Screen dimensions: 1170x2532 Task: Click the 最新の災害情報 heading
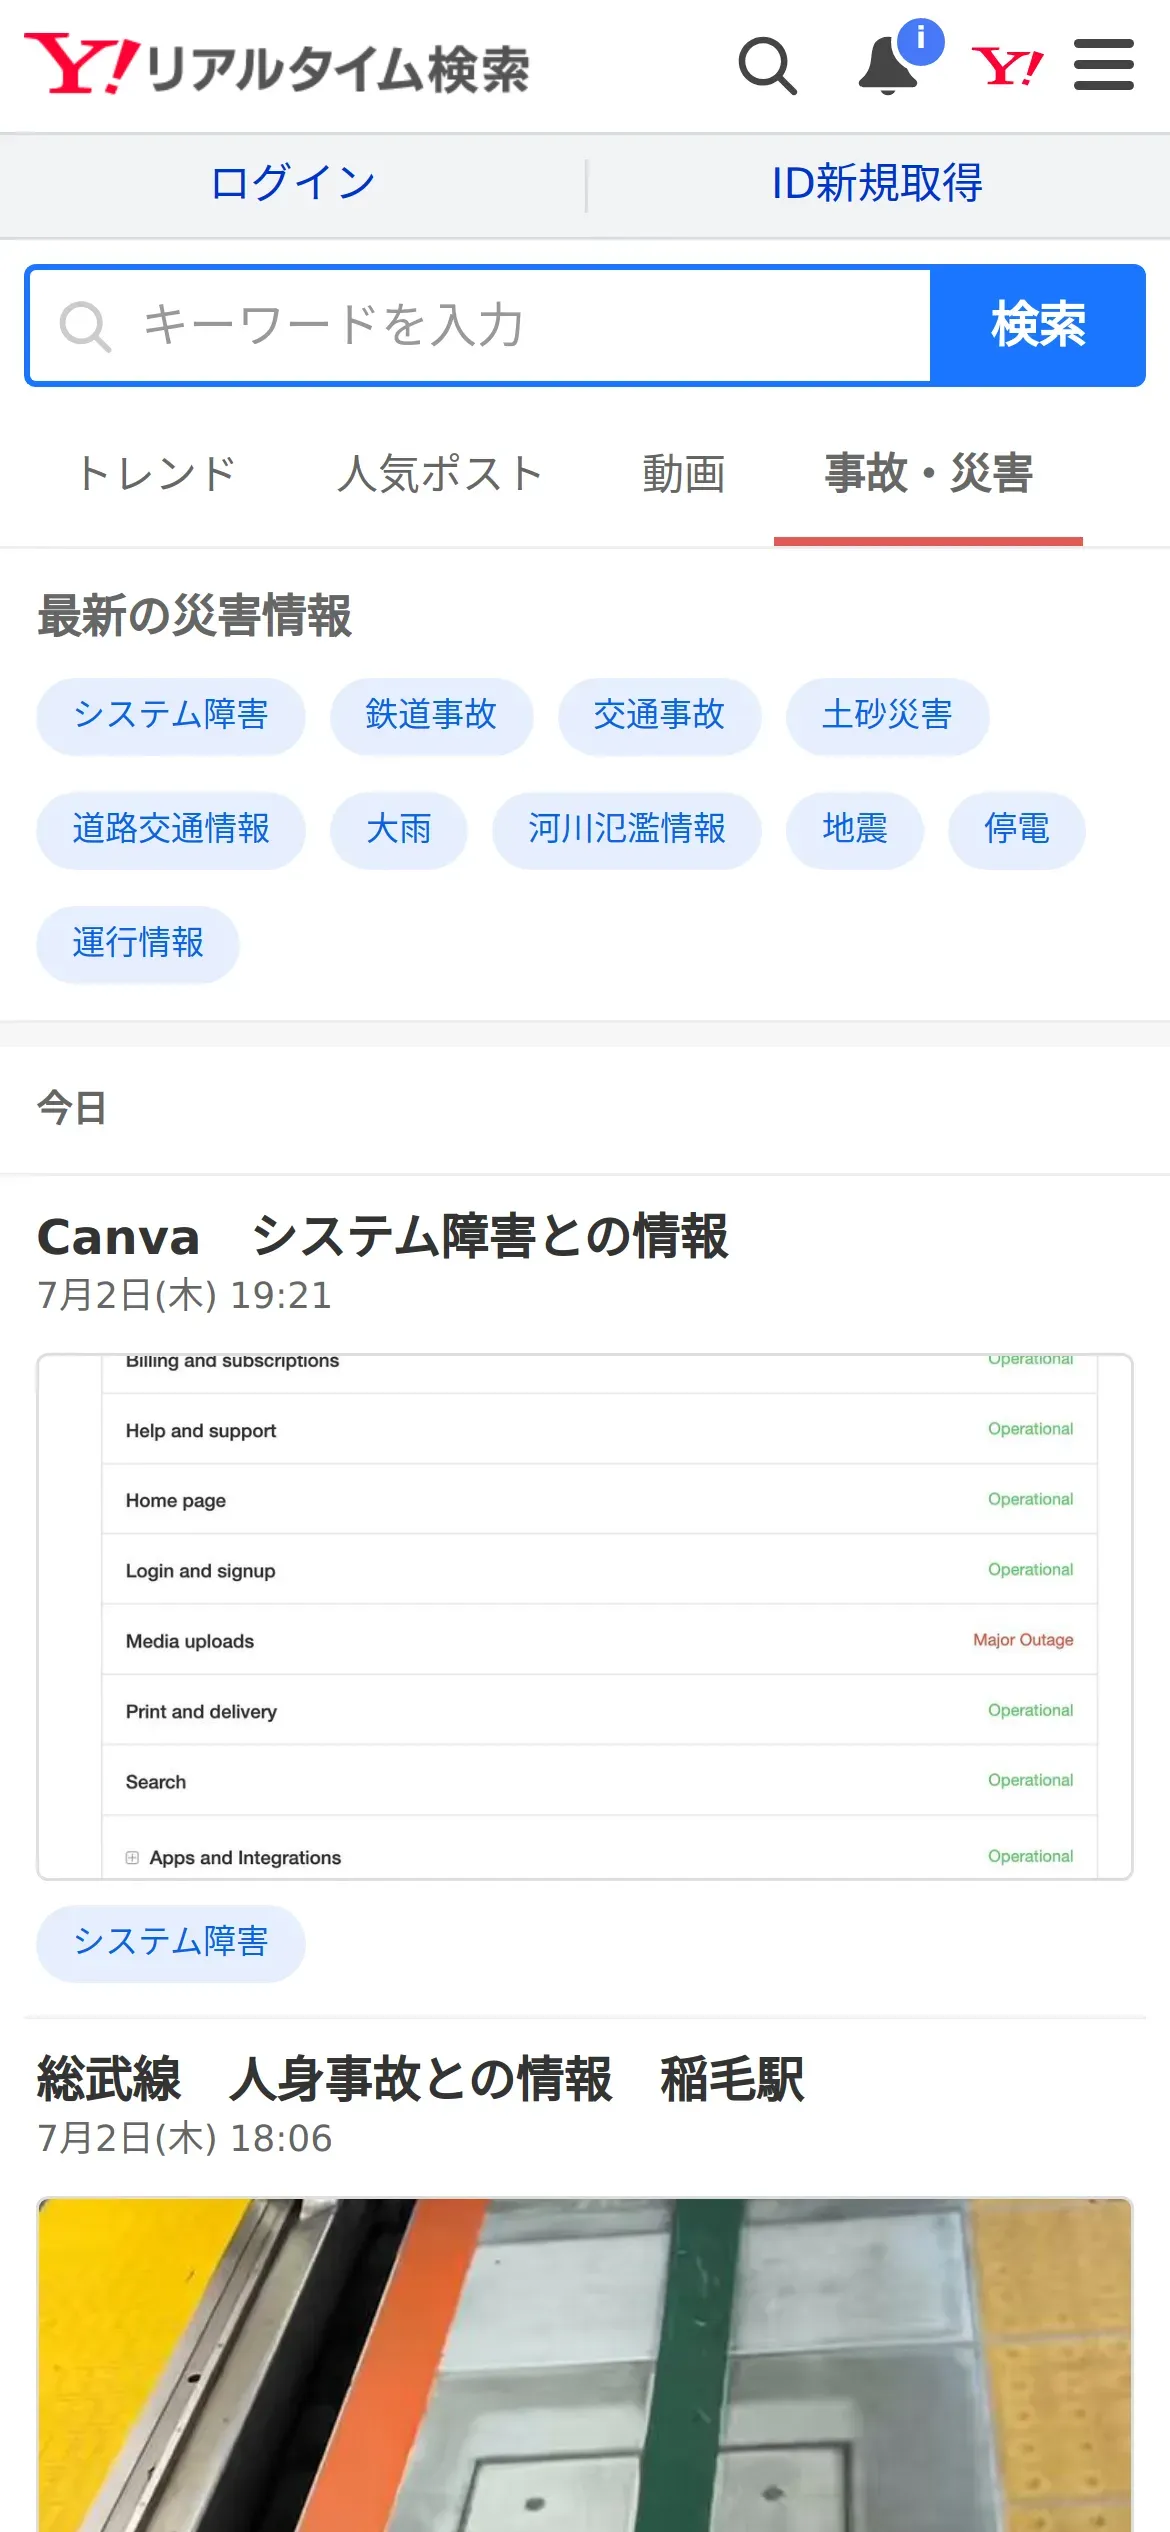pyautogui.click(x=195, y=616)
